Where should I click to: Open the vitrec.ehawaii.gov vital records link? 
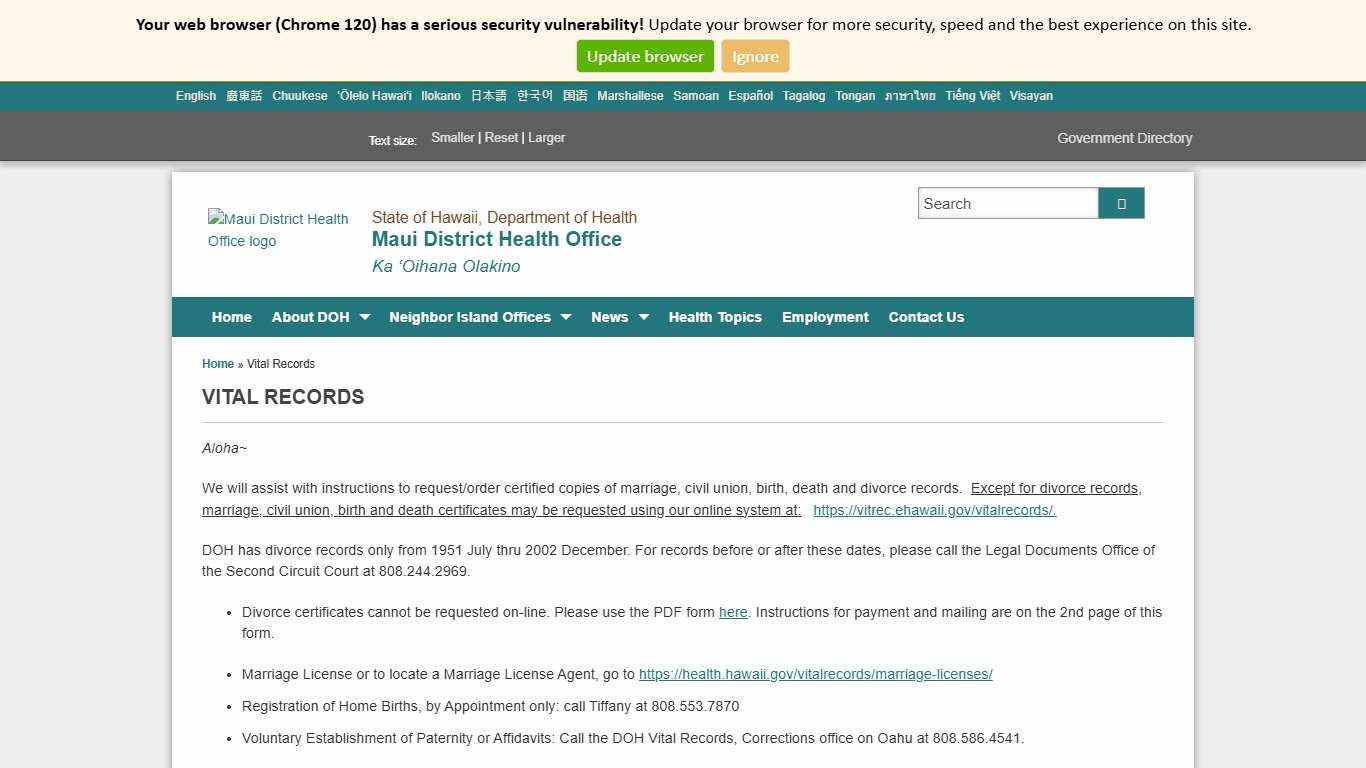934,510
